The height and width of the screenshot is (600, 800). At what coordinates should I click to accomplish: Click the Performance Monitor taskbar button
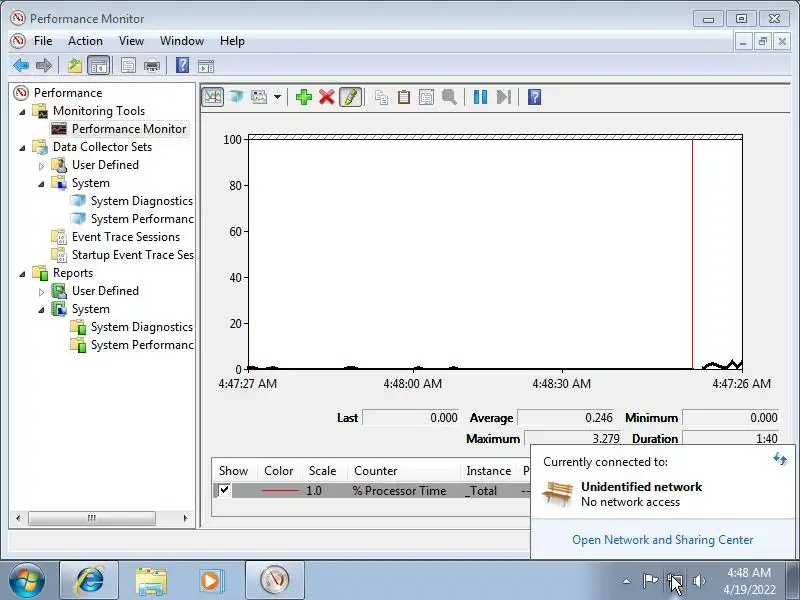pos(274,581)
